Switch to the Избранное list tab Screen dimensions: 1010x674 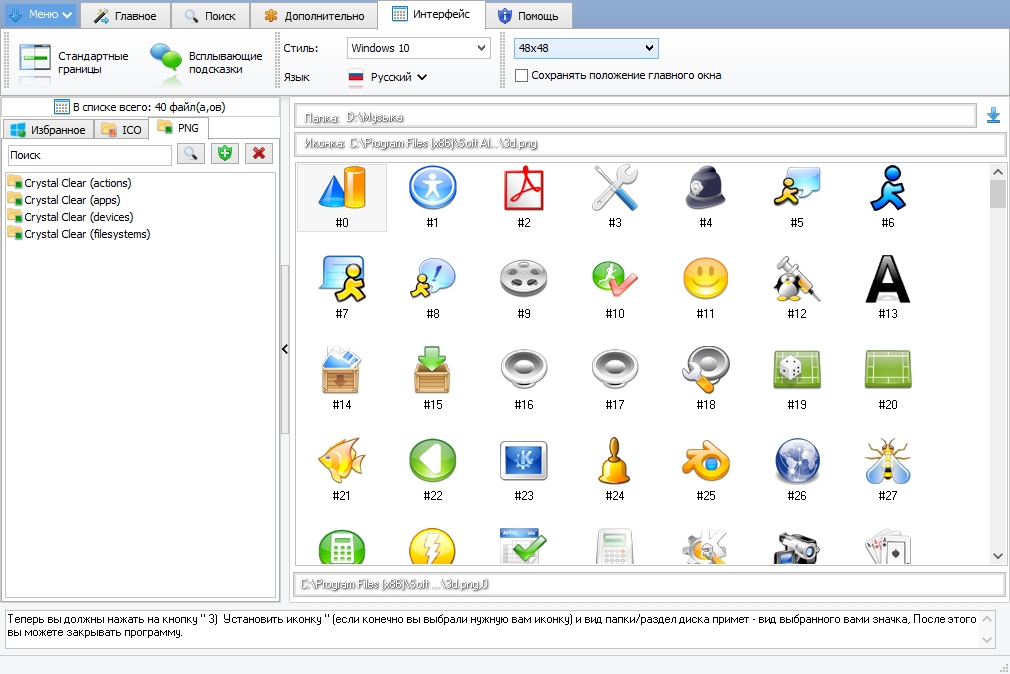click(48, 130)
